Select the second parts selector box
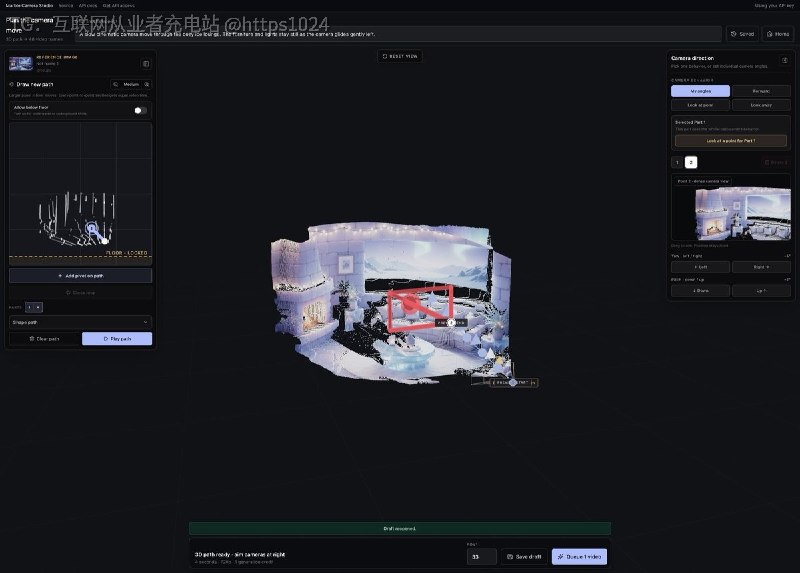The width and height of the screenshot is (800, 573). [x=38, y=307]
